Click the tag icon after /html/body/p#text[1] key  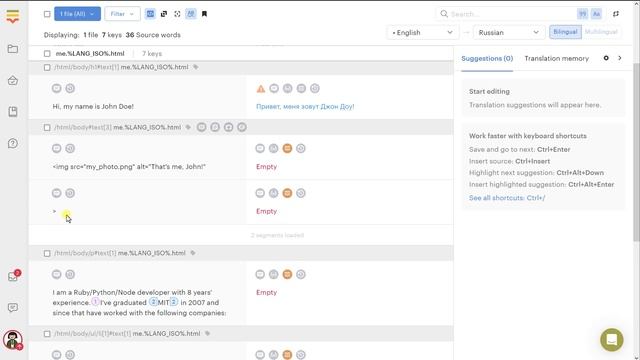(193, 253)
